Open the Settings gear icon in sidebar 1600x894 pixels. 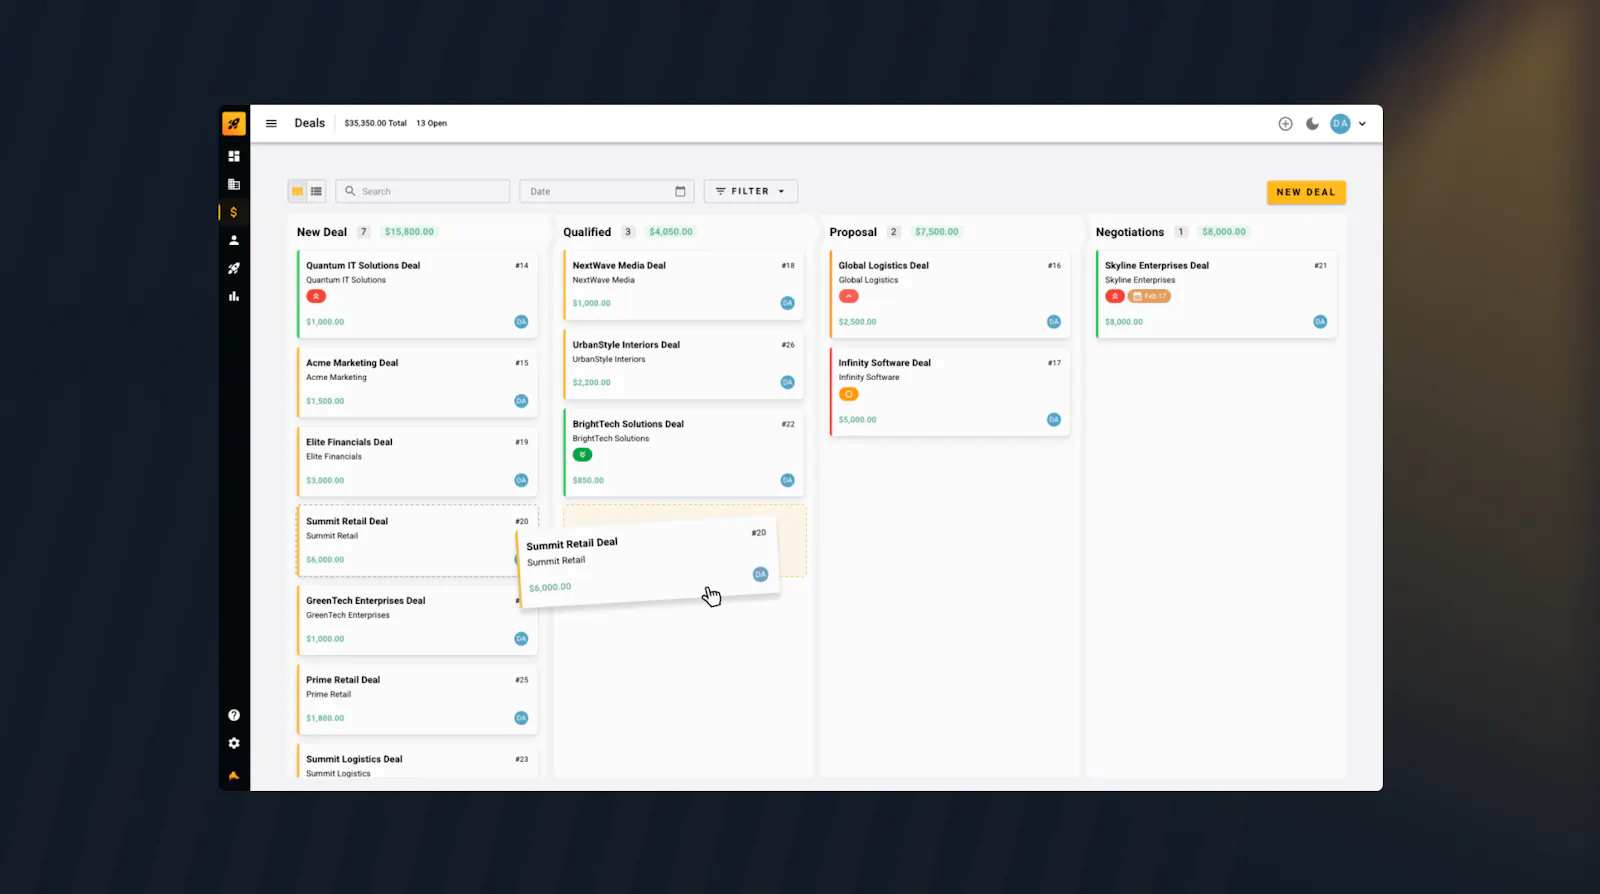pos(234,743)
